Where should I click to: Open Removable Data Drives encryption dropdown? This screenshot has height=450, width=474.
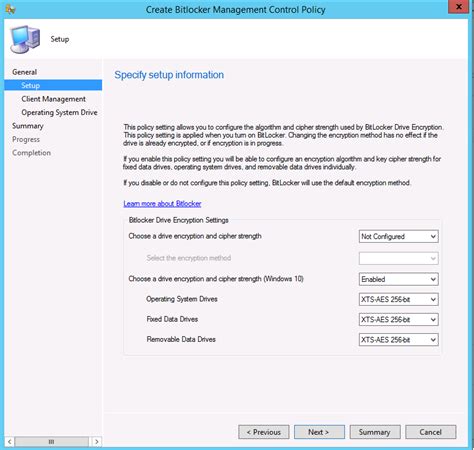[x=398, y=340]
